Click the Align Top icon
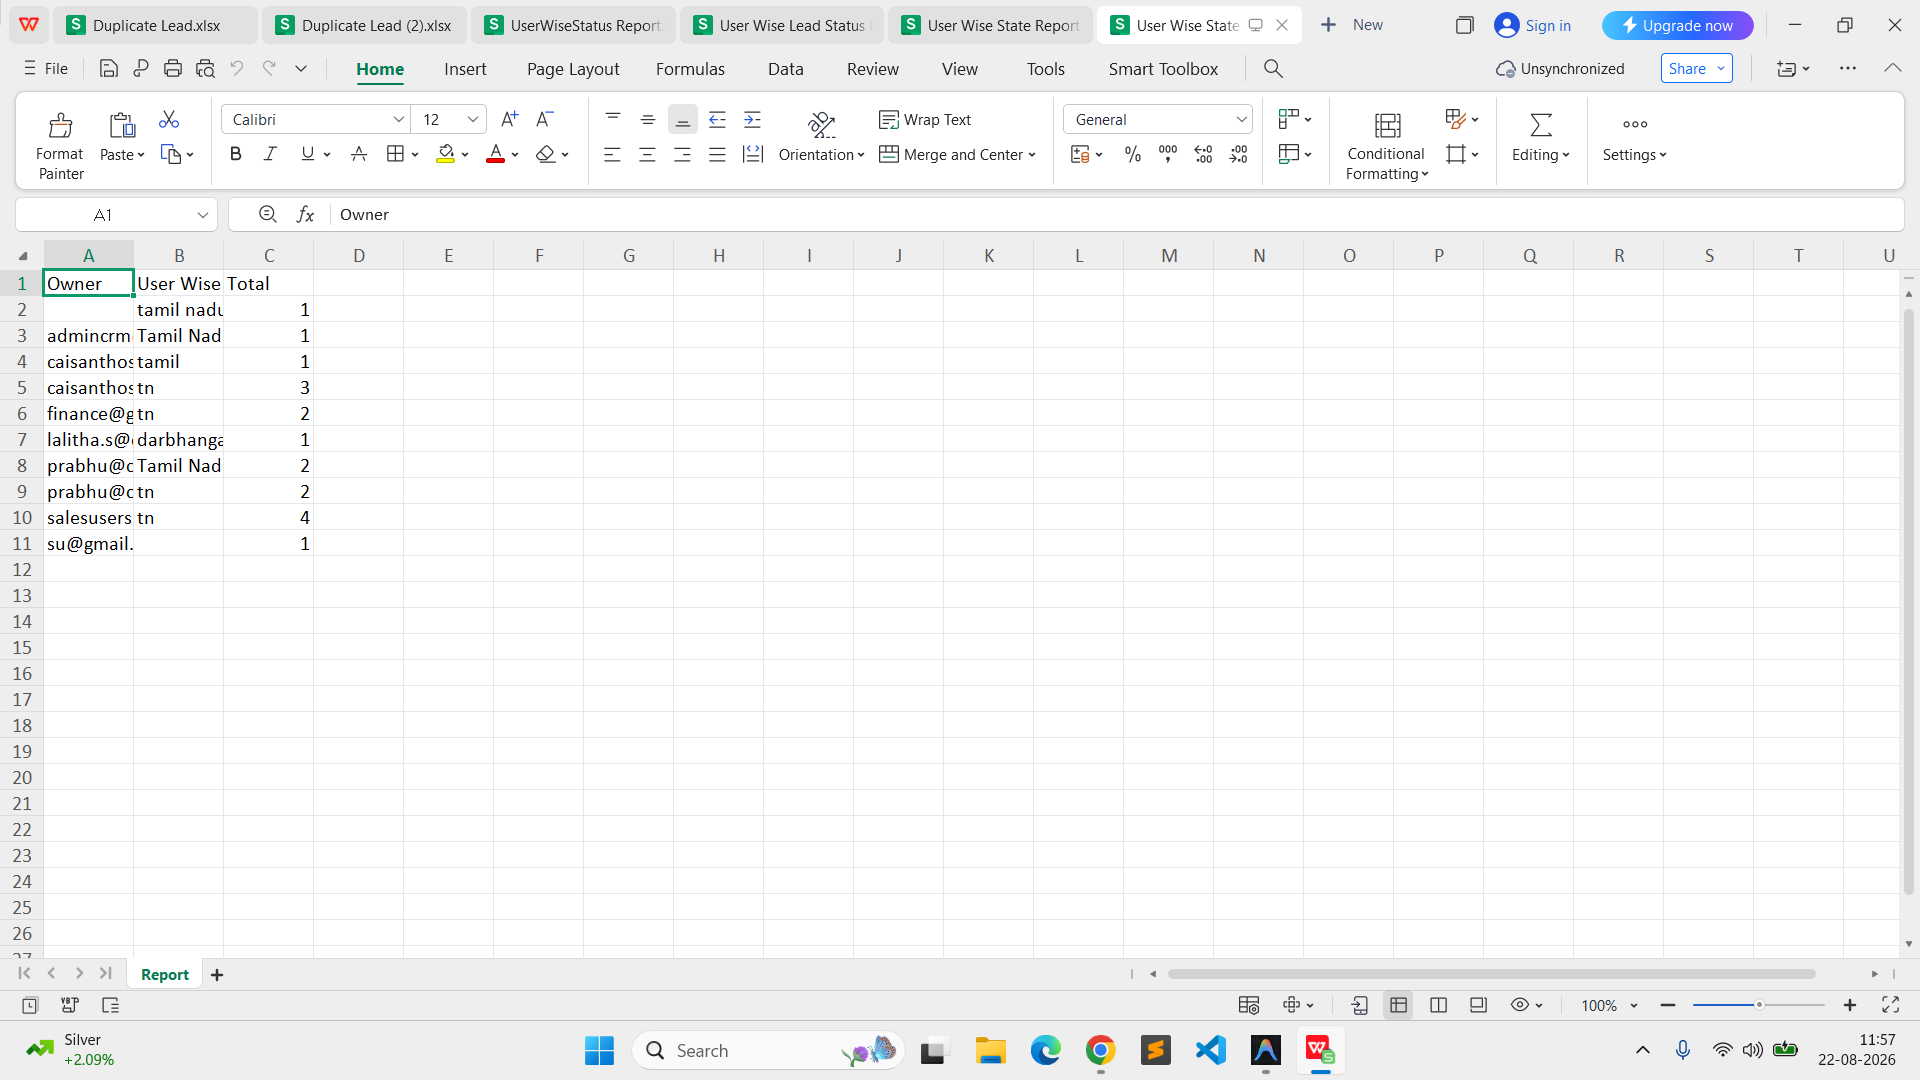 [x=613, y=120]
